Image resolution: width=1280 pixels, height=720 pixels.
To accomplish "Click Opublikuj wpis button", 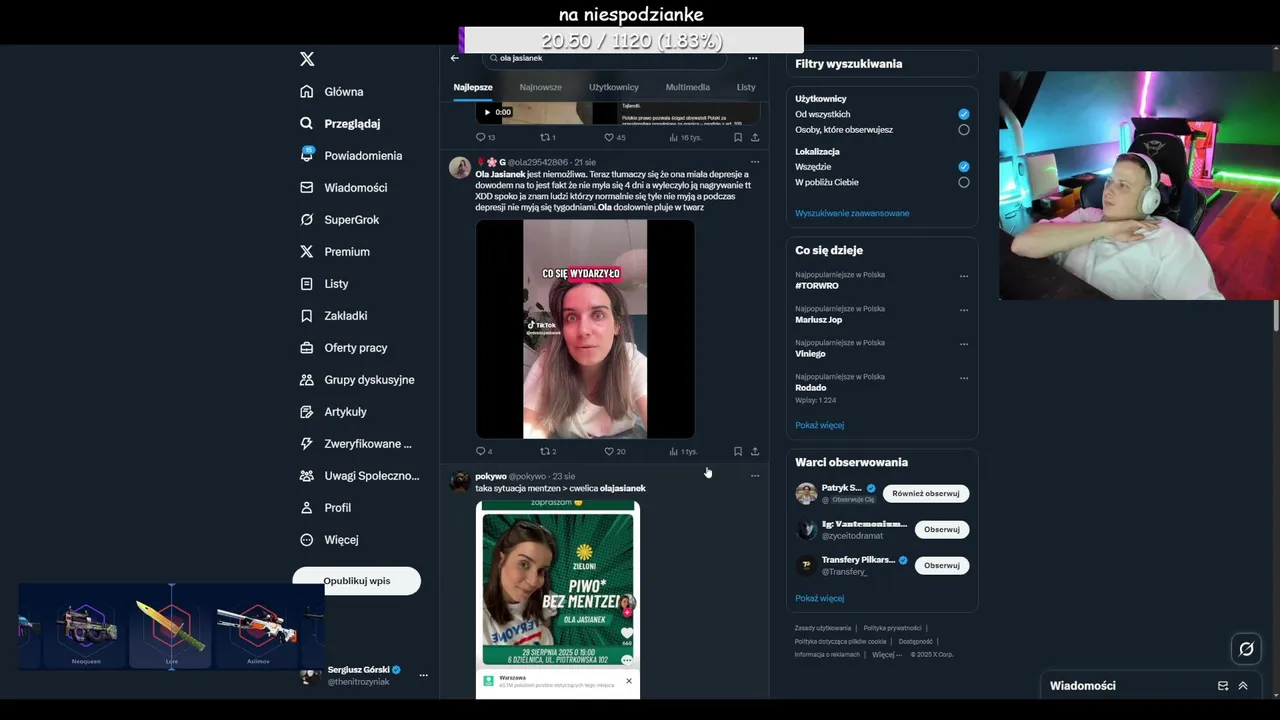I will click(357, 581).
